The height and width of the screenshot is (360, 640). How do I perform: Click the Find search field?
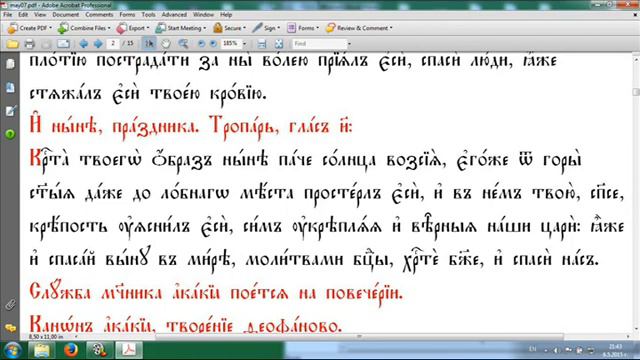[320, 43]
